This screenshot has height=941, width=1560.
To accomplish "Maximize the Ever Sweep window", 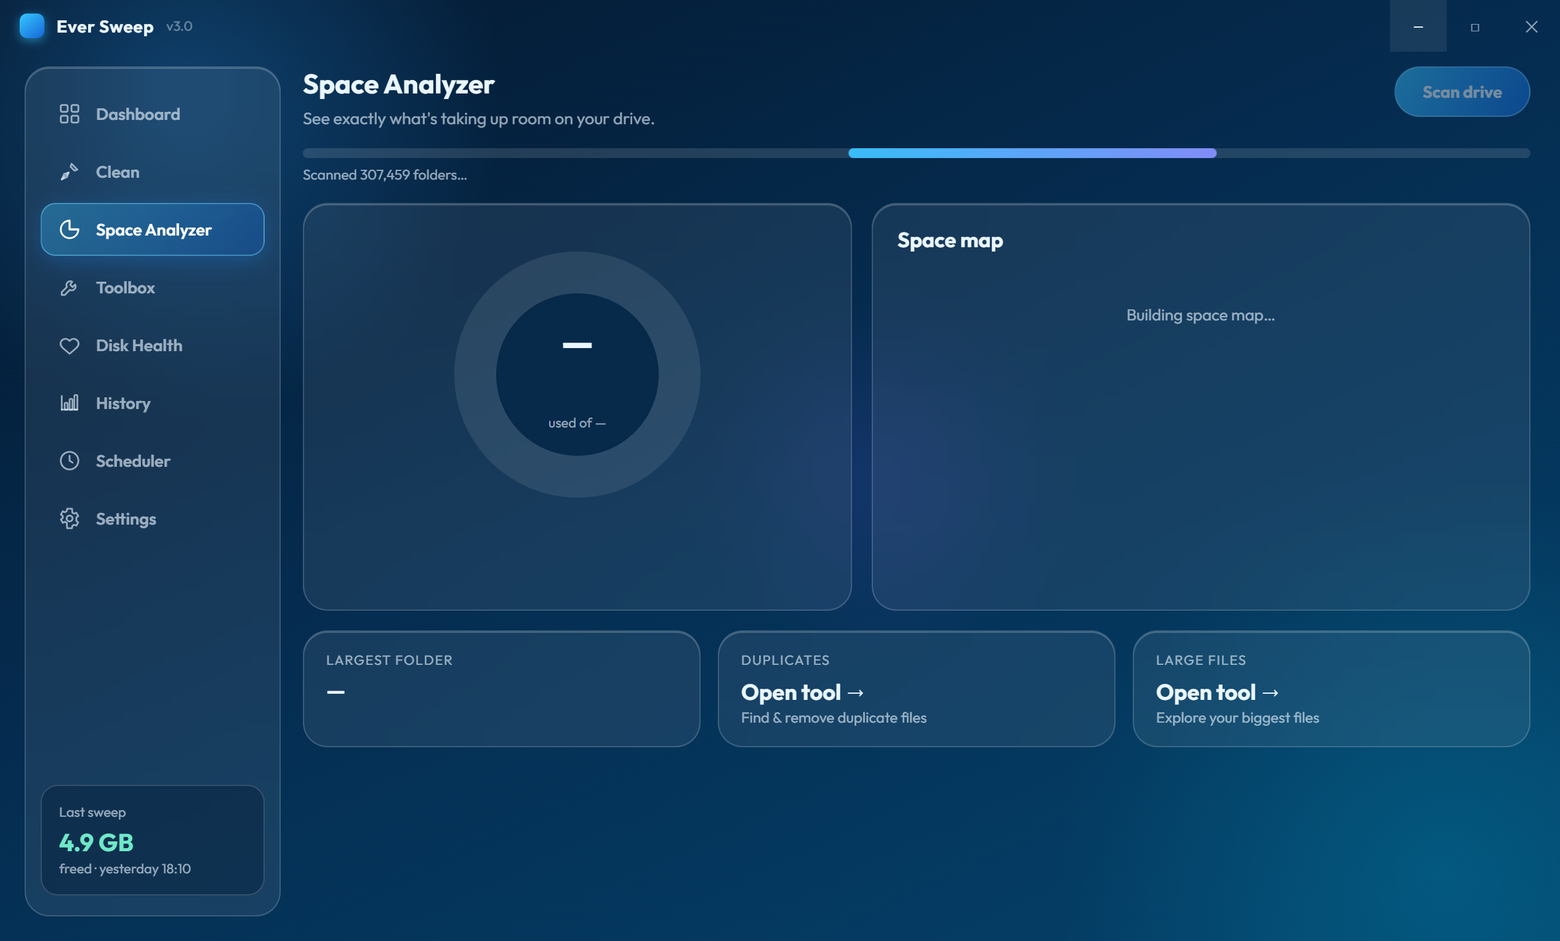I will [1475, 26].
